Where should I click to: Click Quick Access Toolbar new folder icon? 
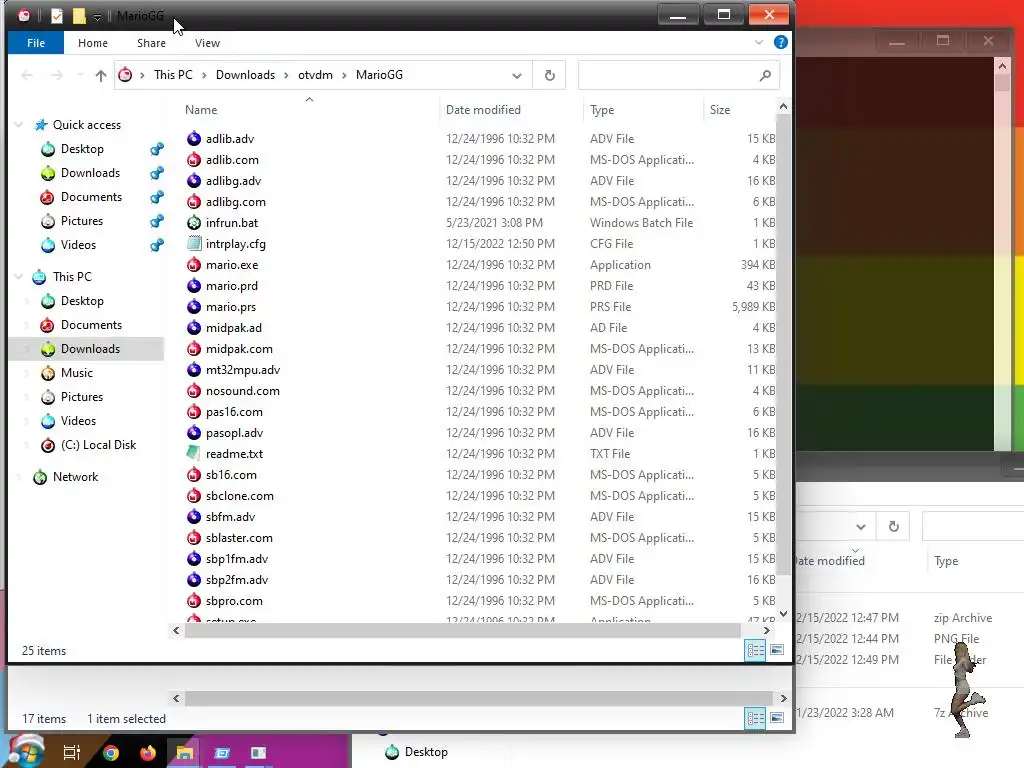79,16
